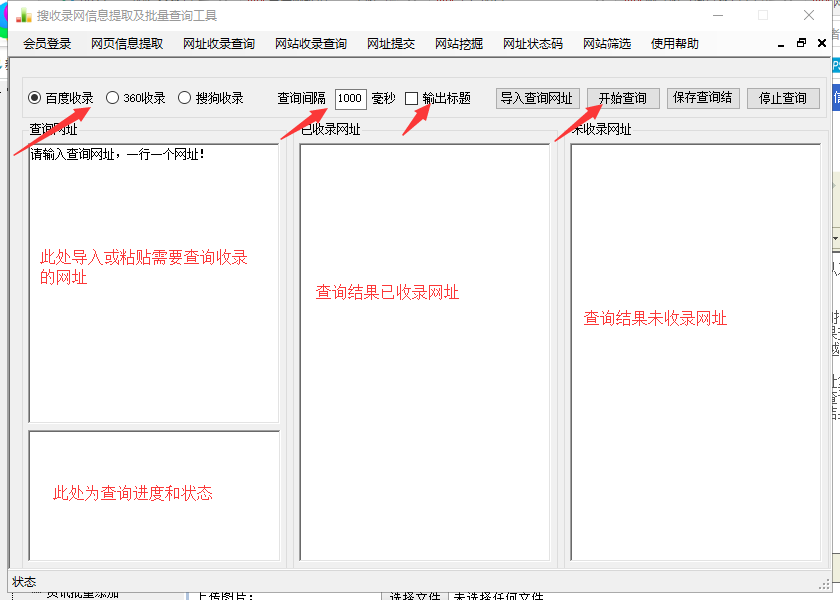The height and width of the screenshot is (600, 840).
Task: Stop the query with 停止查询
Action: click(x=783, y=98)
